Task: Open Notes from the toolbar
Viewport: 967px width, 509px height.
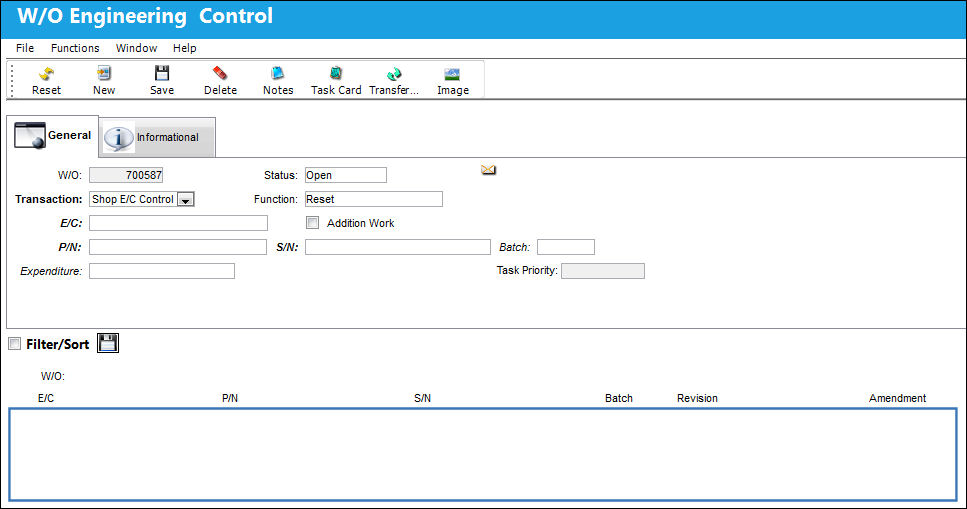Action: [x=278, y=73]
